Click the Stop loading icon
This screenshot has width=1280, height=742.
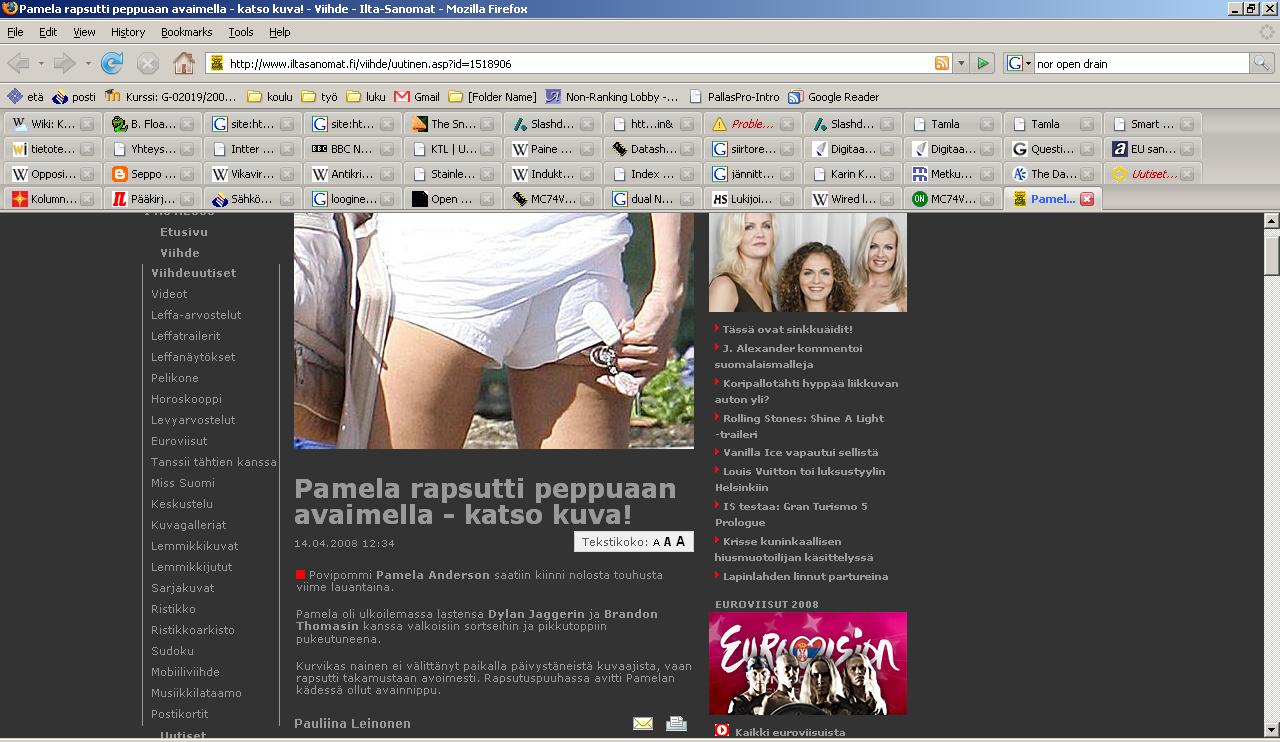148,63
